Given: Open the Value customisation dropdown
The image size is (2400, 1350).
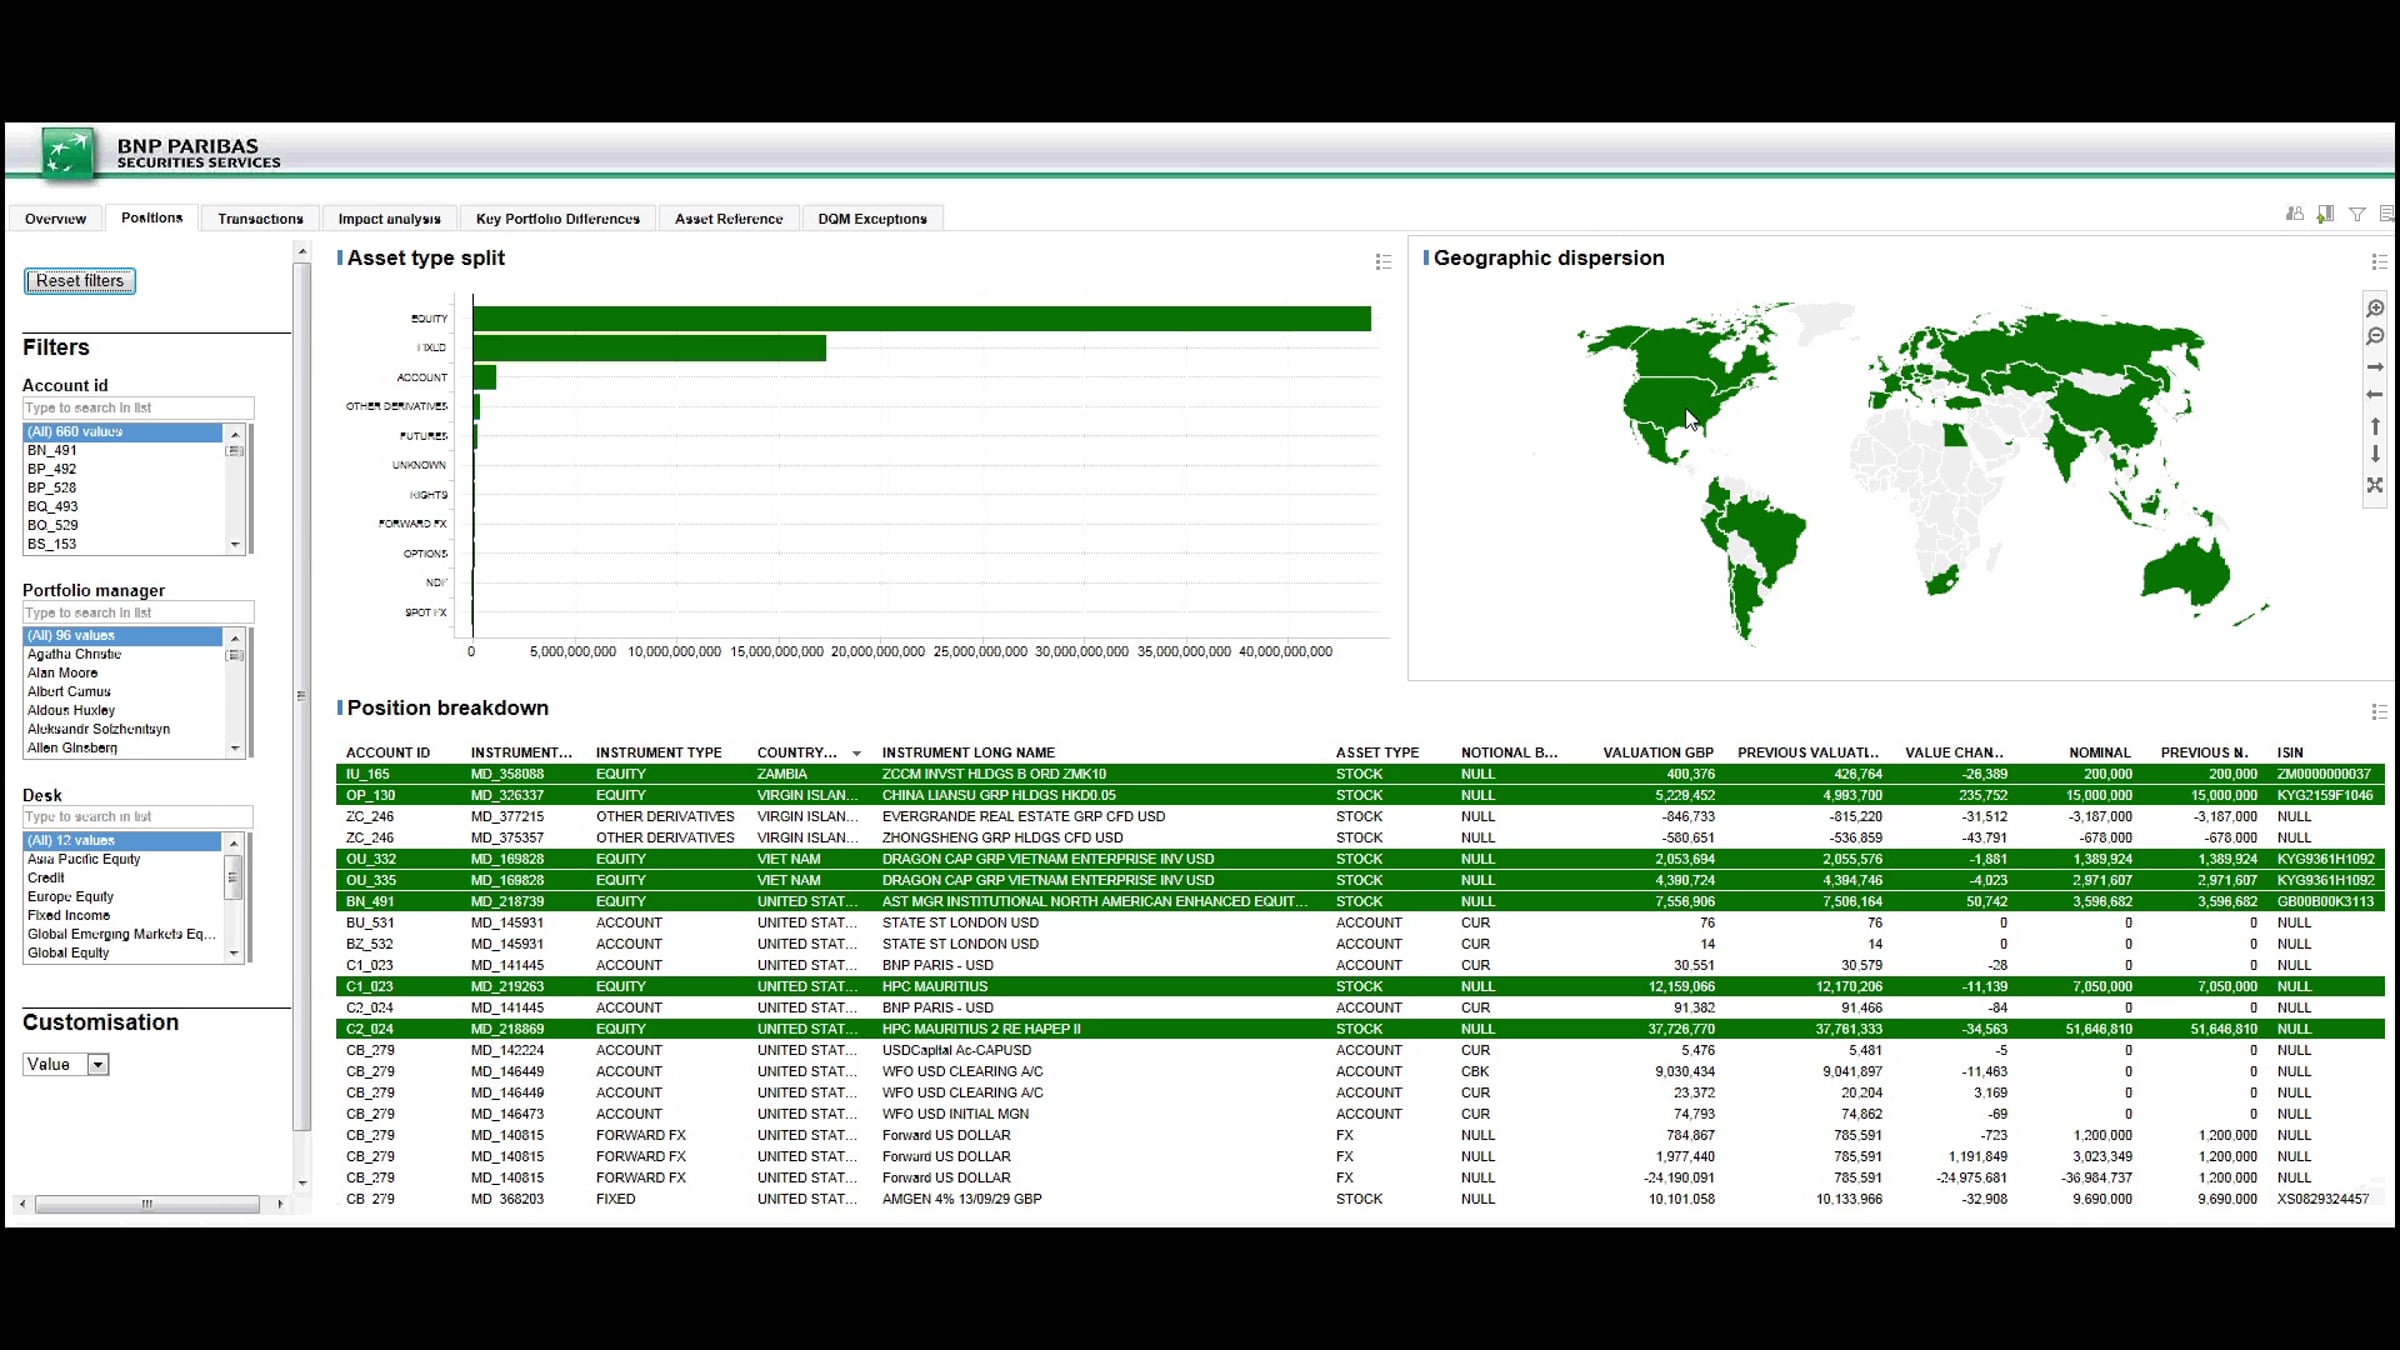Looking at the screenshot, I should 97,1065.
